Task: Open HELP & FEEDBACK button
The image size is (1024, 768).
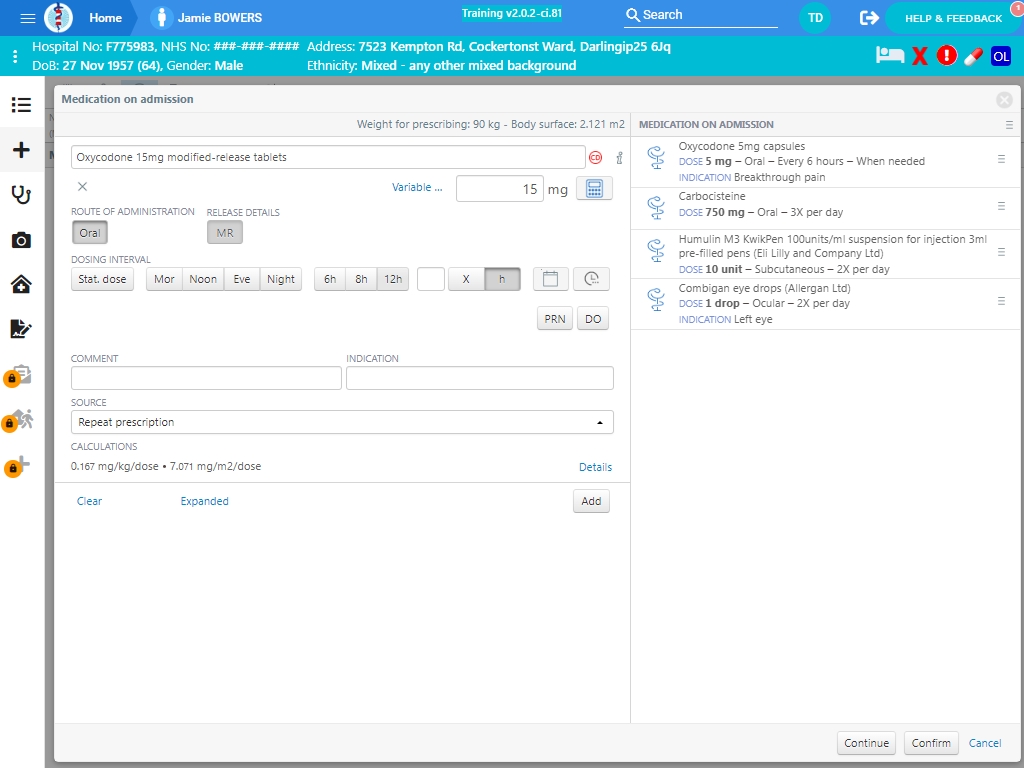Action: pos(953,18)
